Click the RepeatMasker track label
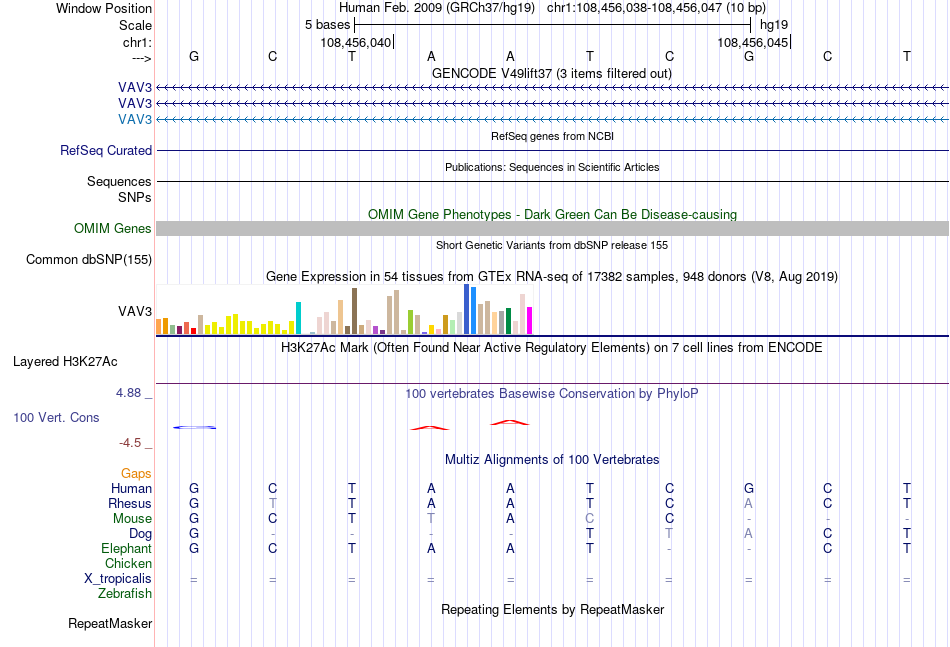This screenshot has width=950, height=647. click(x=110, y=623)
